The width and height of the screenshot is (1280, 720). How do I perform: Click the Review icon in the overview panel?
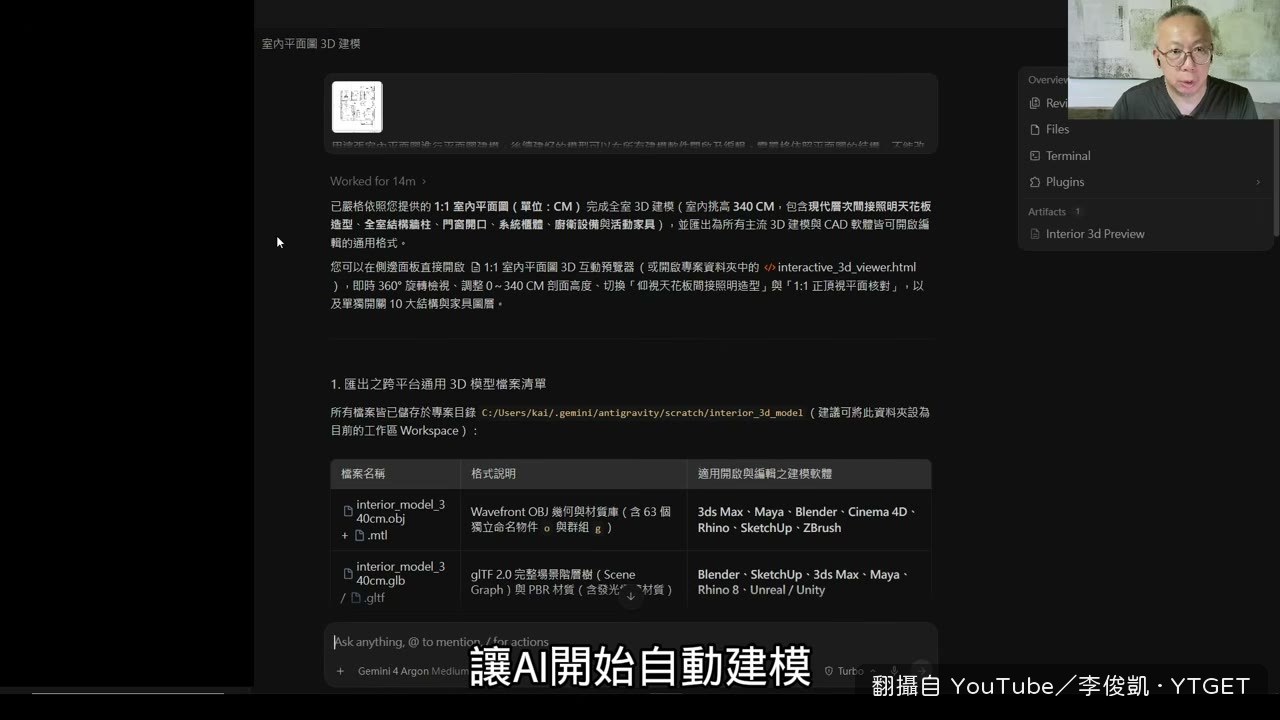[1035, 103]
